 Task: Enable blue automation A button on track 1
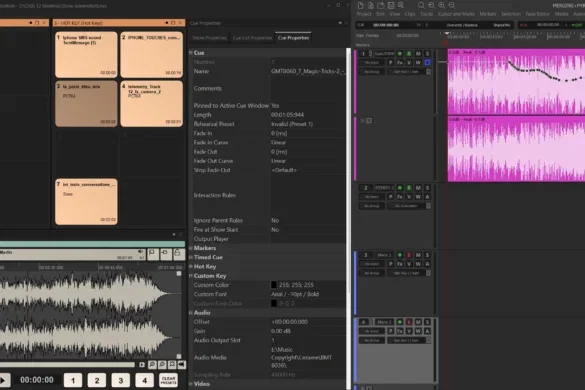tap(428, 63)
